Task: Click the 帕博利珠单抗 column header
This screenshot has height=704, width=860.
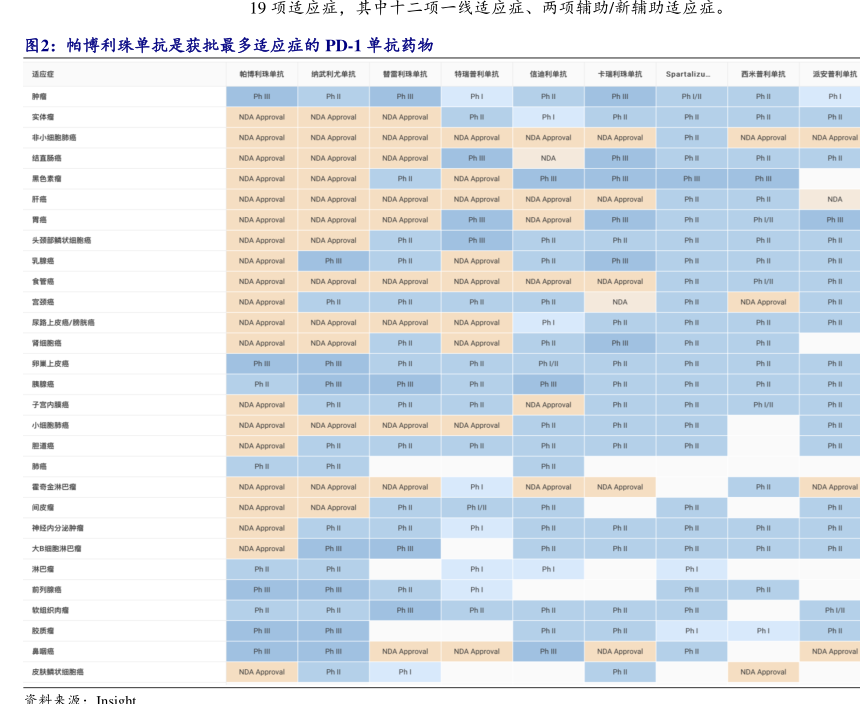Action: (x=261, y=74)
